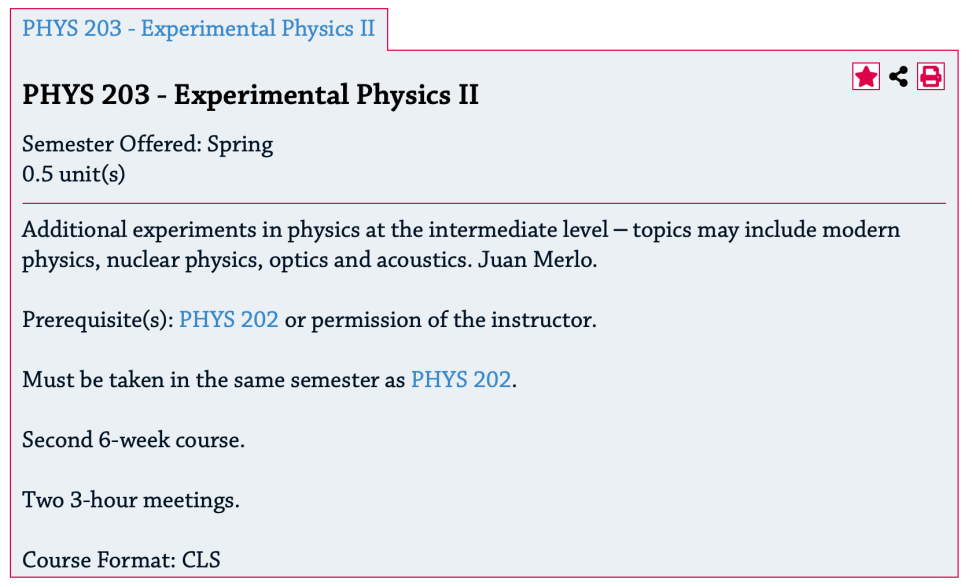Click the Semester Offered: Spring text

(148, 144)
